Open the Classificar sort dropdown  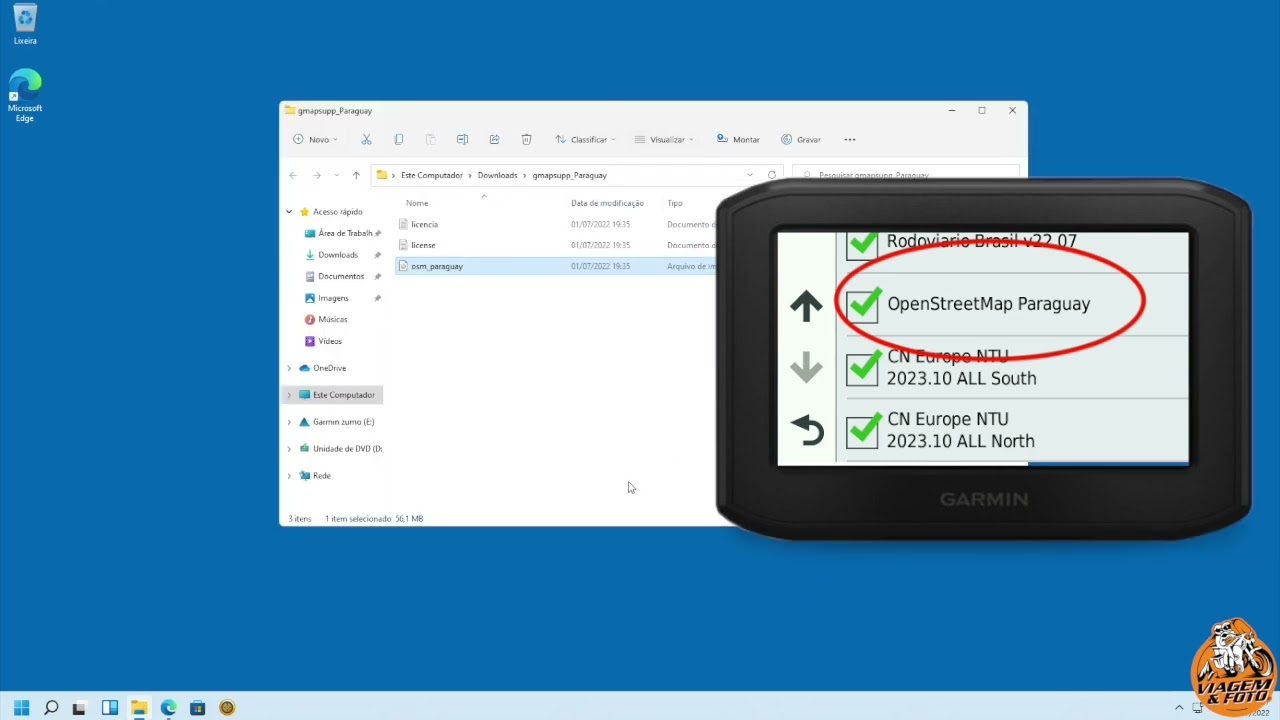tap(586, 140)
